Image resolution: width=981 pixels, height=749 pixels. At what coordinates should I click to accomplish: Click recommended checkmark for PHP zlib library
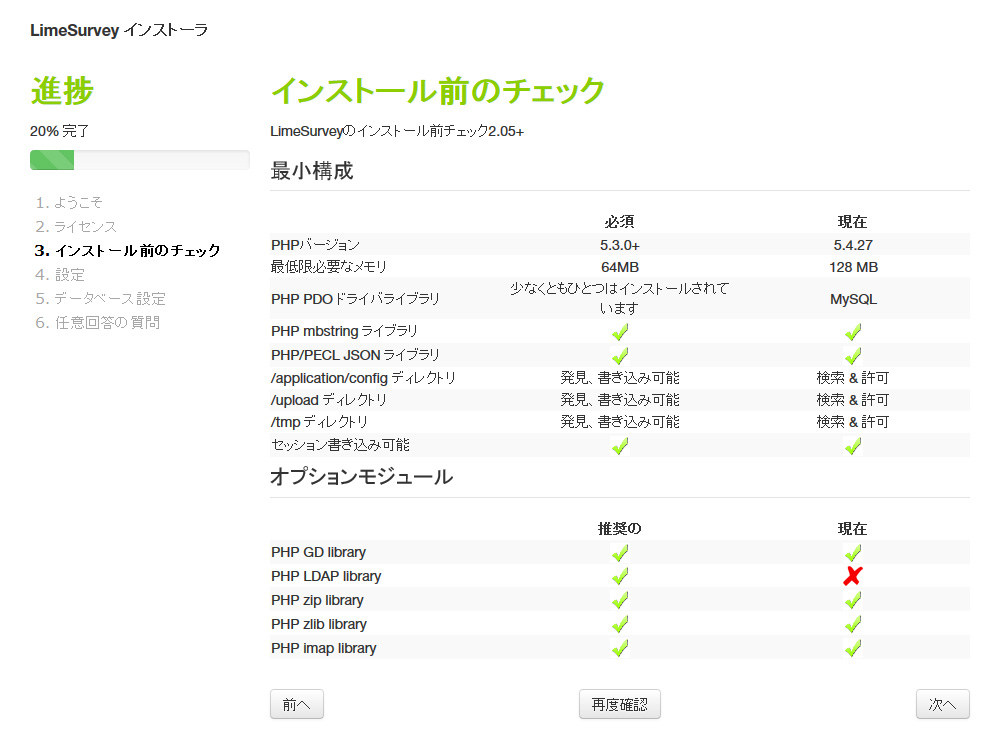pos(620,624)
